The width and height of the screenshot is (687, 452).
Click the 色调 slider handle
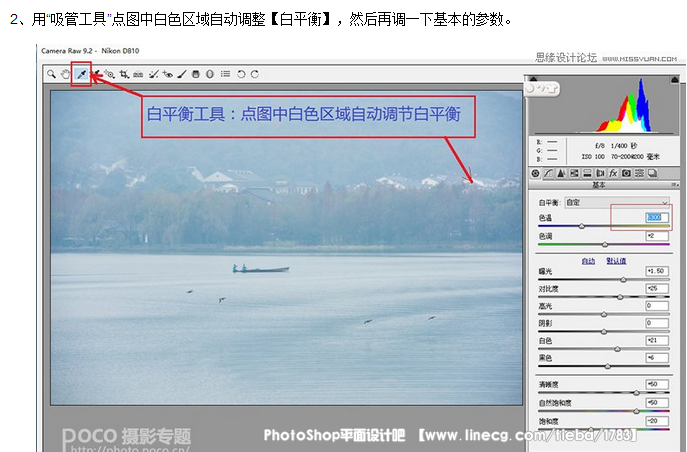[x=605, y=244]
